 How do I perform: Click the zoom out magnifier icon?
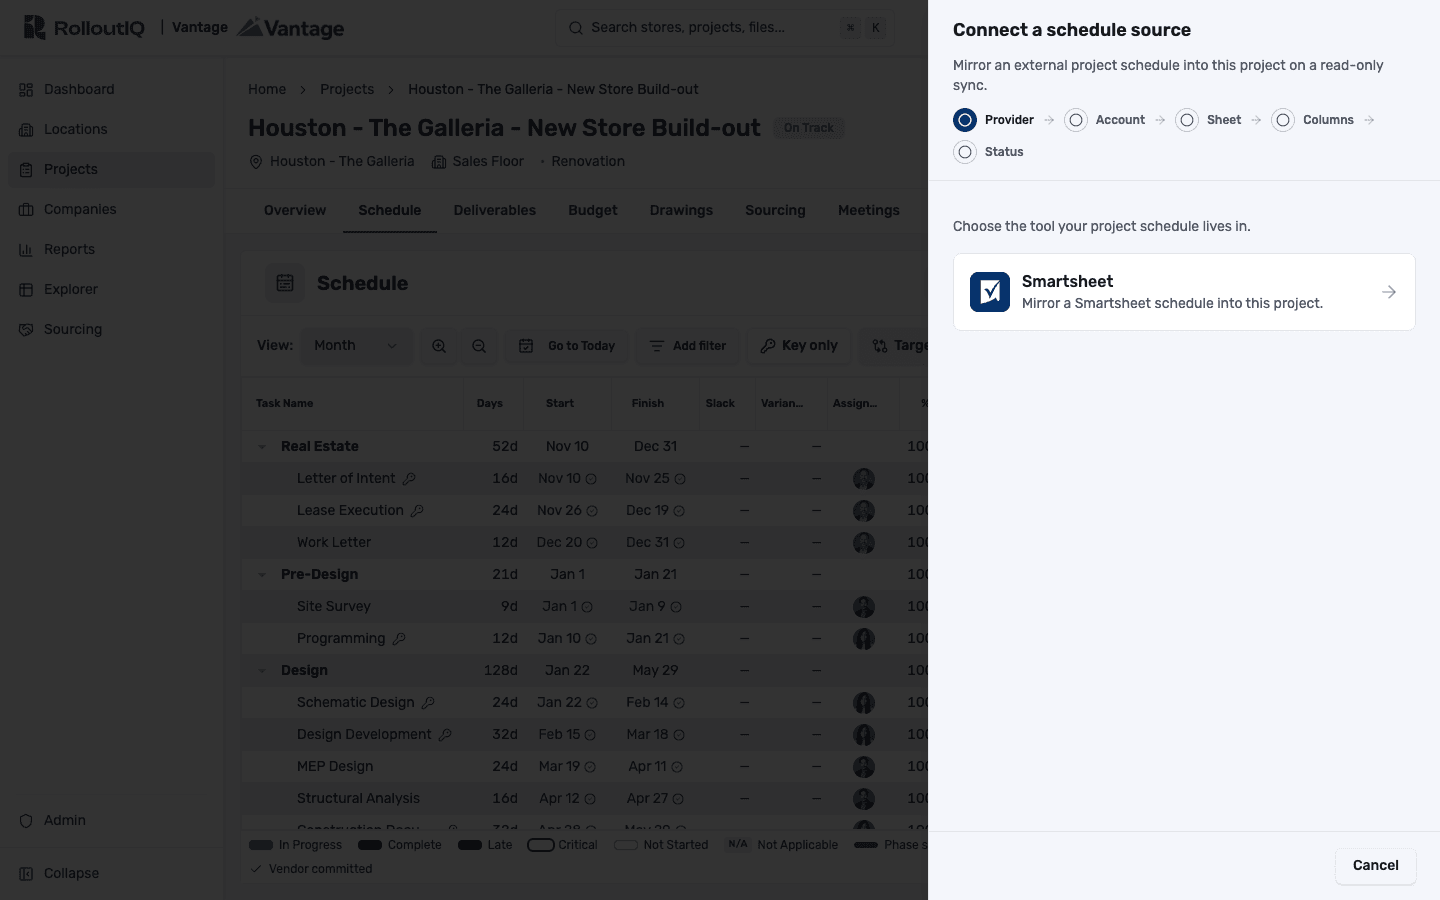[x=479, y=346]
